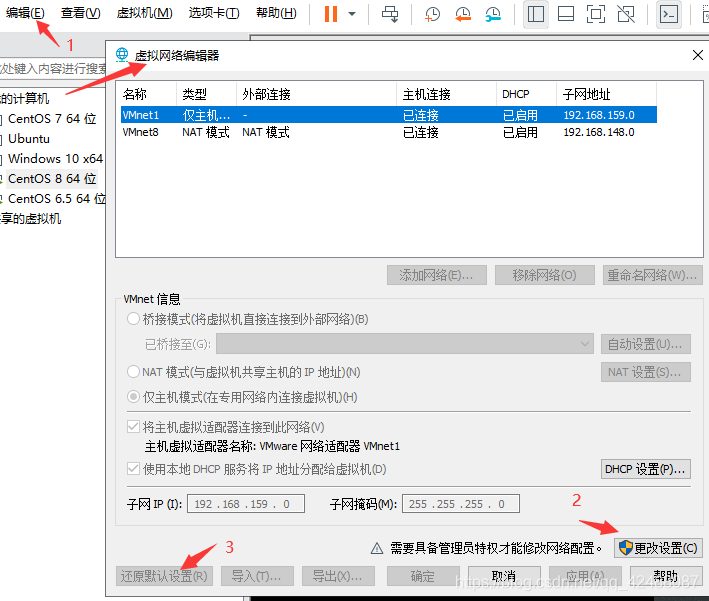The height and width of the screenshot is (601, 709).
Task: Click the NAT Settings (NAT 设置) button
Action: pyautogui.click(x=645, y=372)
